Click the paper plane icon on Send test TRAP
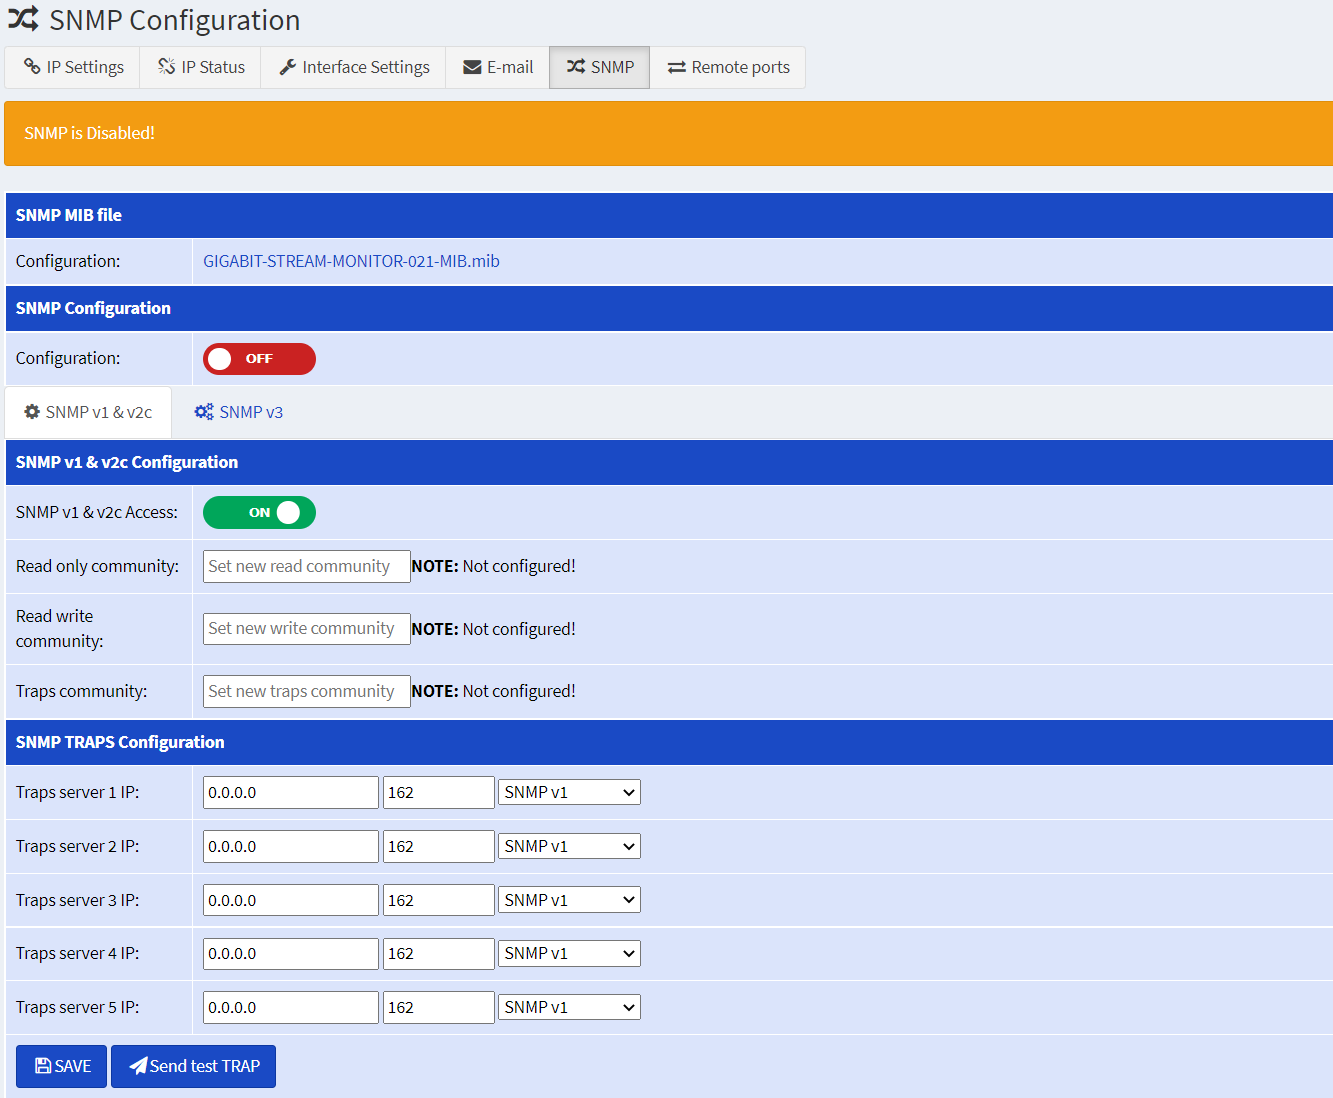Image resolution: width=1333 pixels, height=1098 pixels. [x=138, y=1066]
